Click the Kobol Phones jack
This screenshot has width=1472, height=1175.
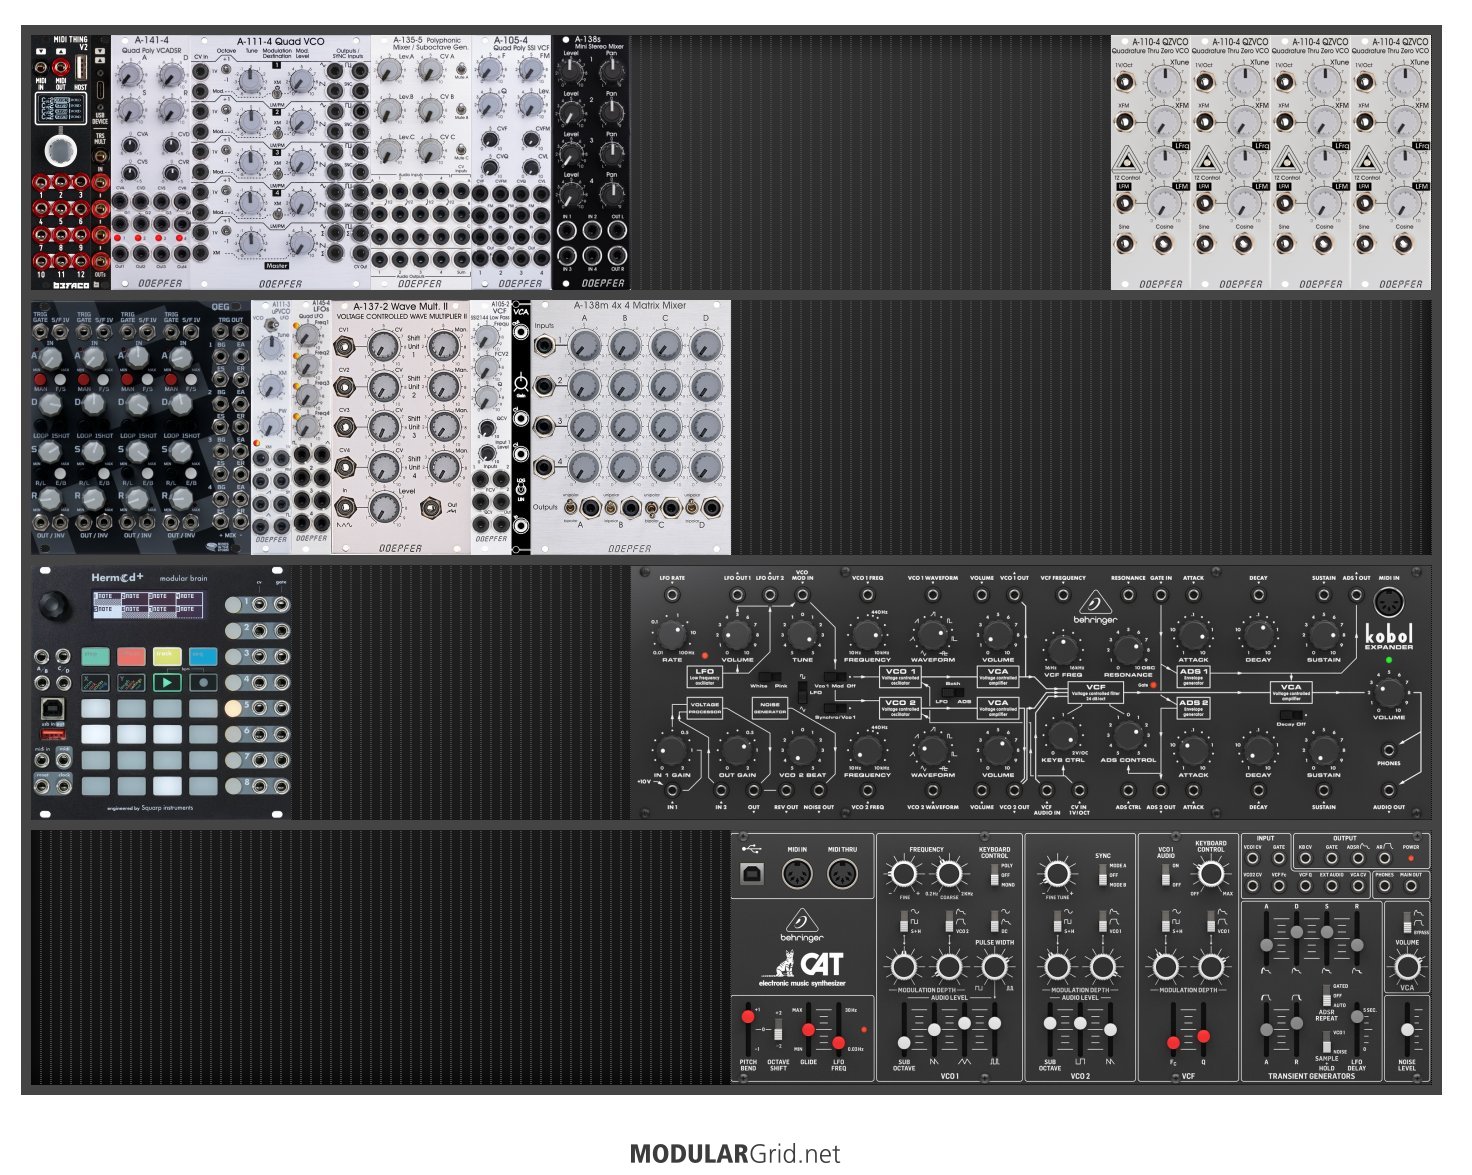[1388, 749]
